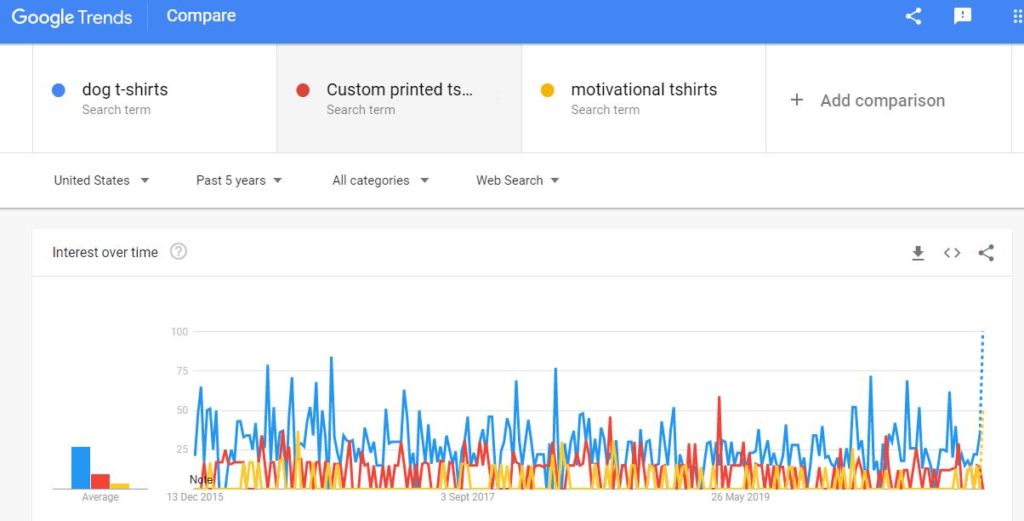Open the send feedback icon in header
The height and width of the screenshot is (521, 1024).
click(963, 16)
